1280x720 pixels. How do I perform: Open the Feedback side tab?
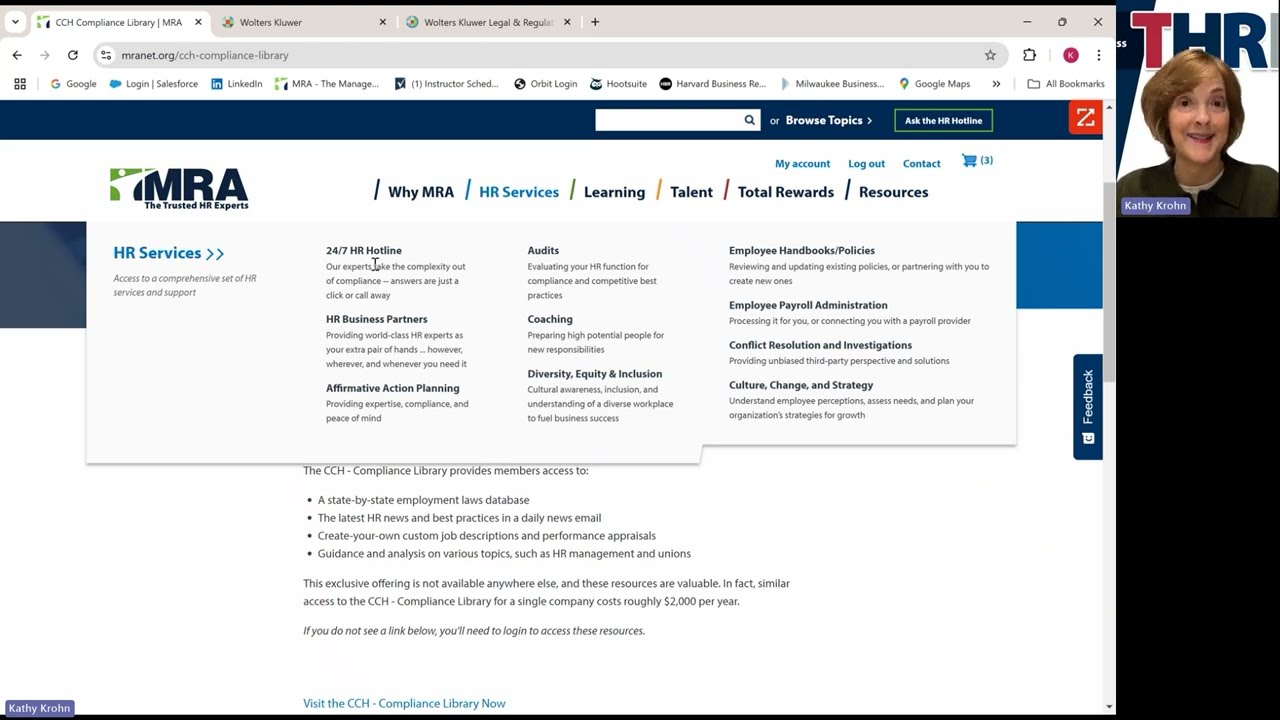coord(1088,407)
